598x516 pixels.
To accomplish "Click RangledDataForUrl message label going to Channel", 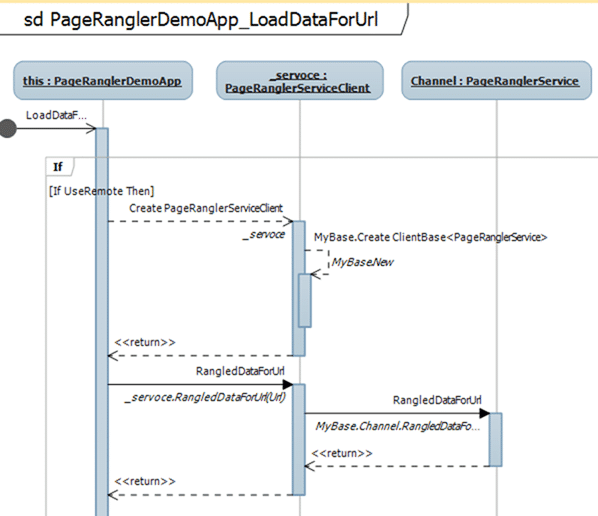I will (437, 400).
